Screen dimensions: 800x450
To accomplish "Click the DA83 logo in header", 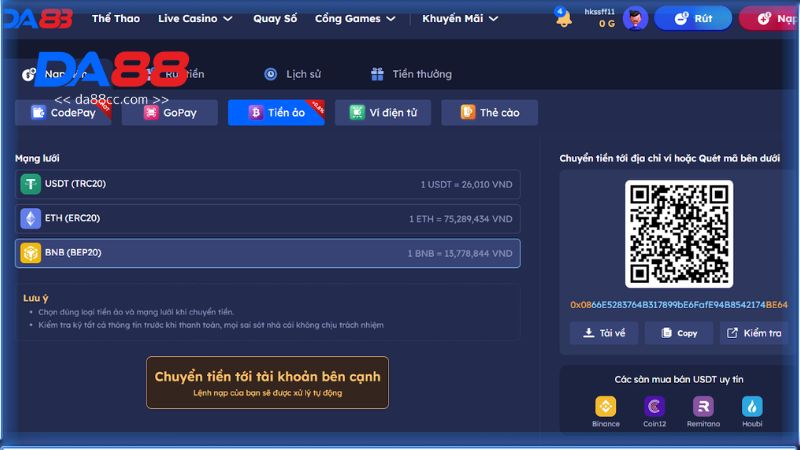I will [x=37, y=19].
